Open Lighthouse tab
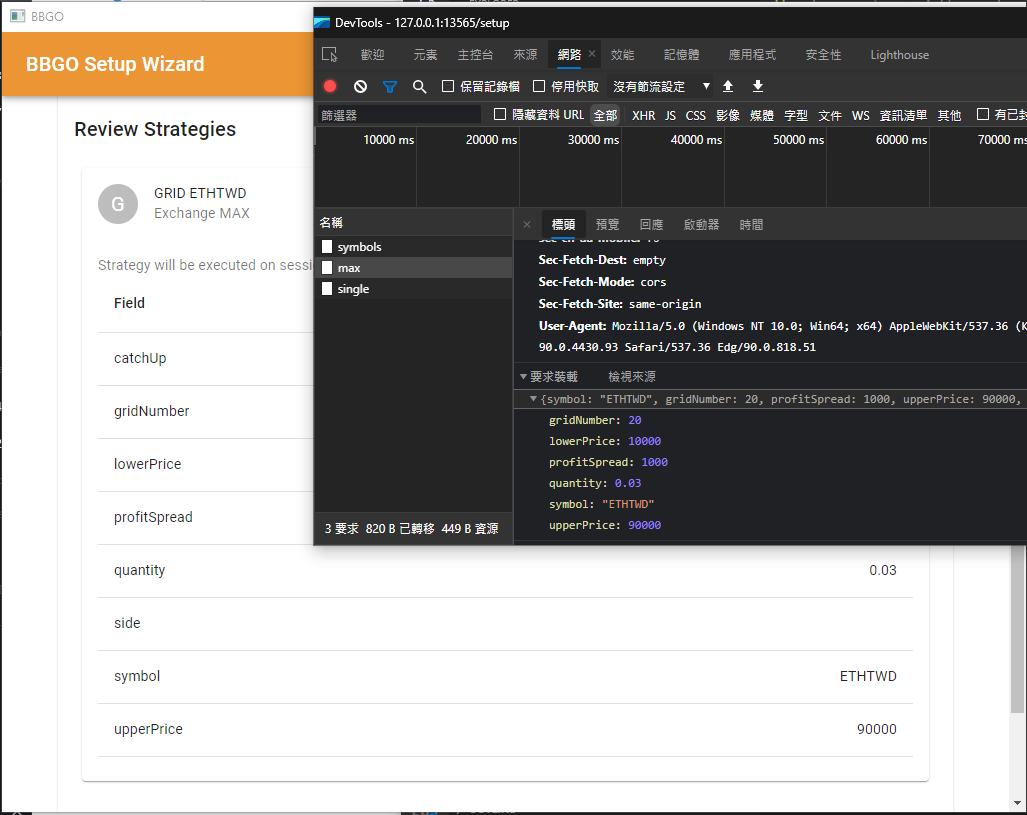 point(899,54)
